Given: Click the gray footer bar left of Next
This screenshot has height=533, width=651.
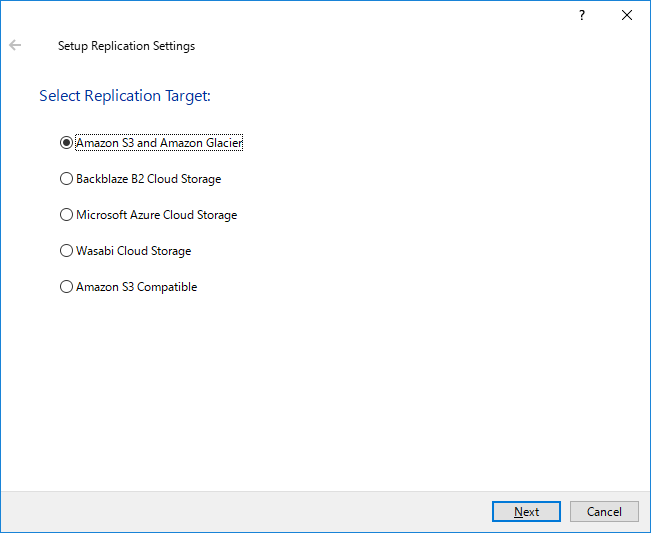Looking at the screenshot, I should [245, 511].
